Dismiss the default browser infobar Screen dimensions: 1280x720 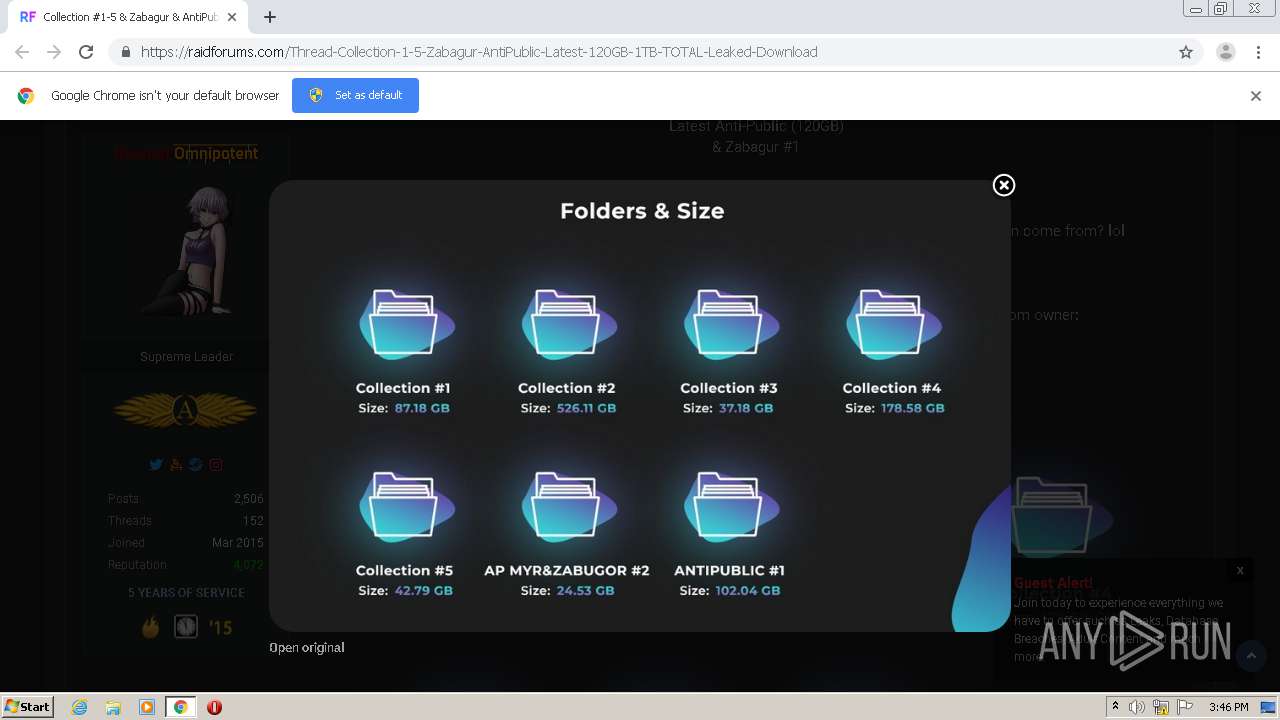[x=1256, y=96]
